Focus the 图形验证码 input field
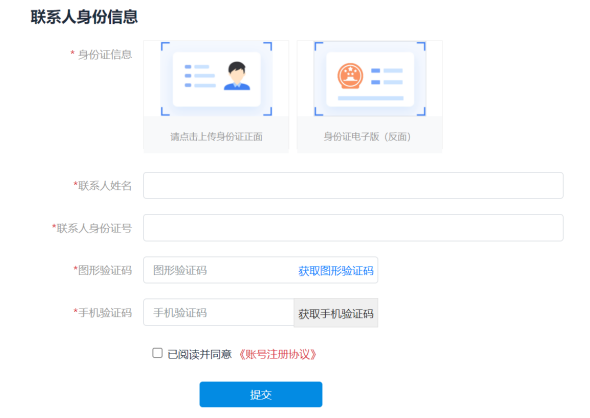590x418 pixels. [x=219, y=270]
